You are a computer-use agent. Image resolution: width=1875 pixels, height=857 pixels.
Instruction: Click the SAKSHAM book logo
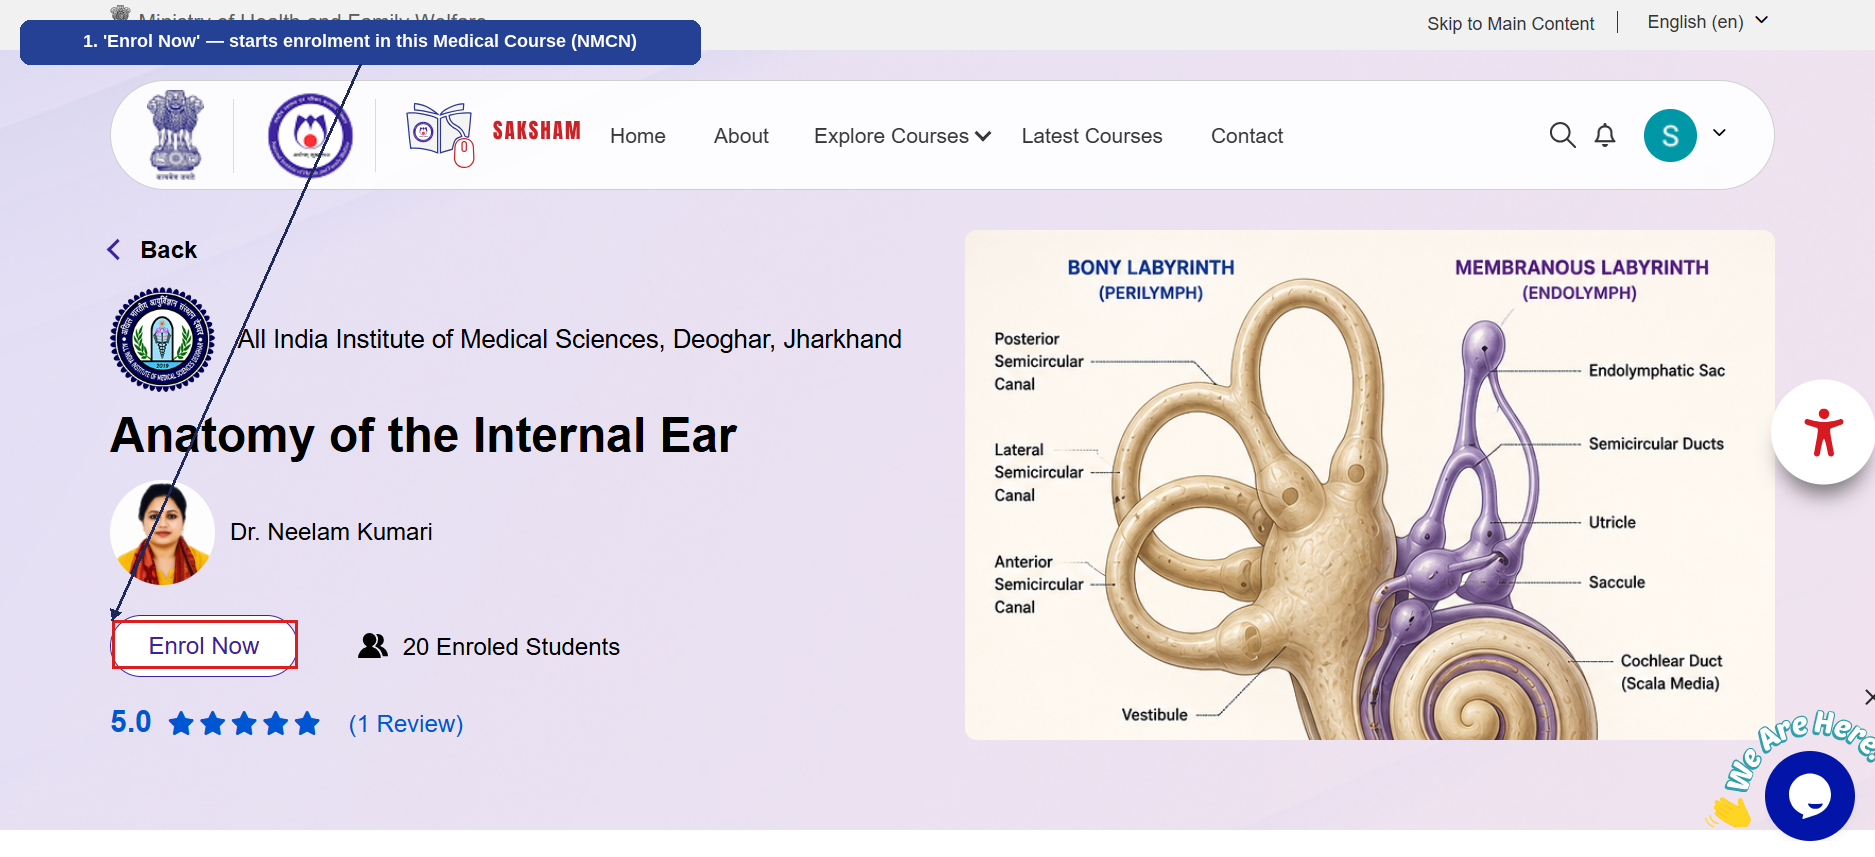(x=440, y=134)
